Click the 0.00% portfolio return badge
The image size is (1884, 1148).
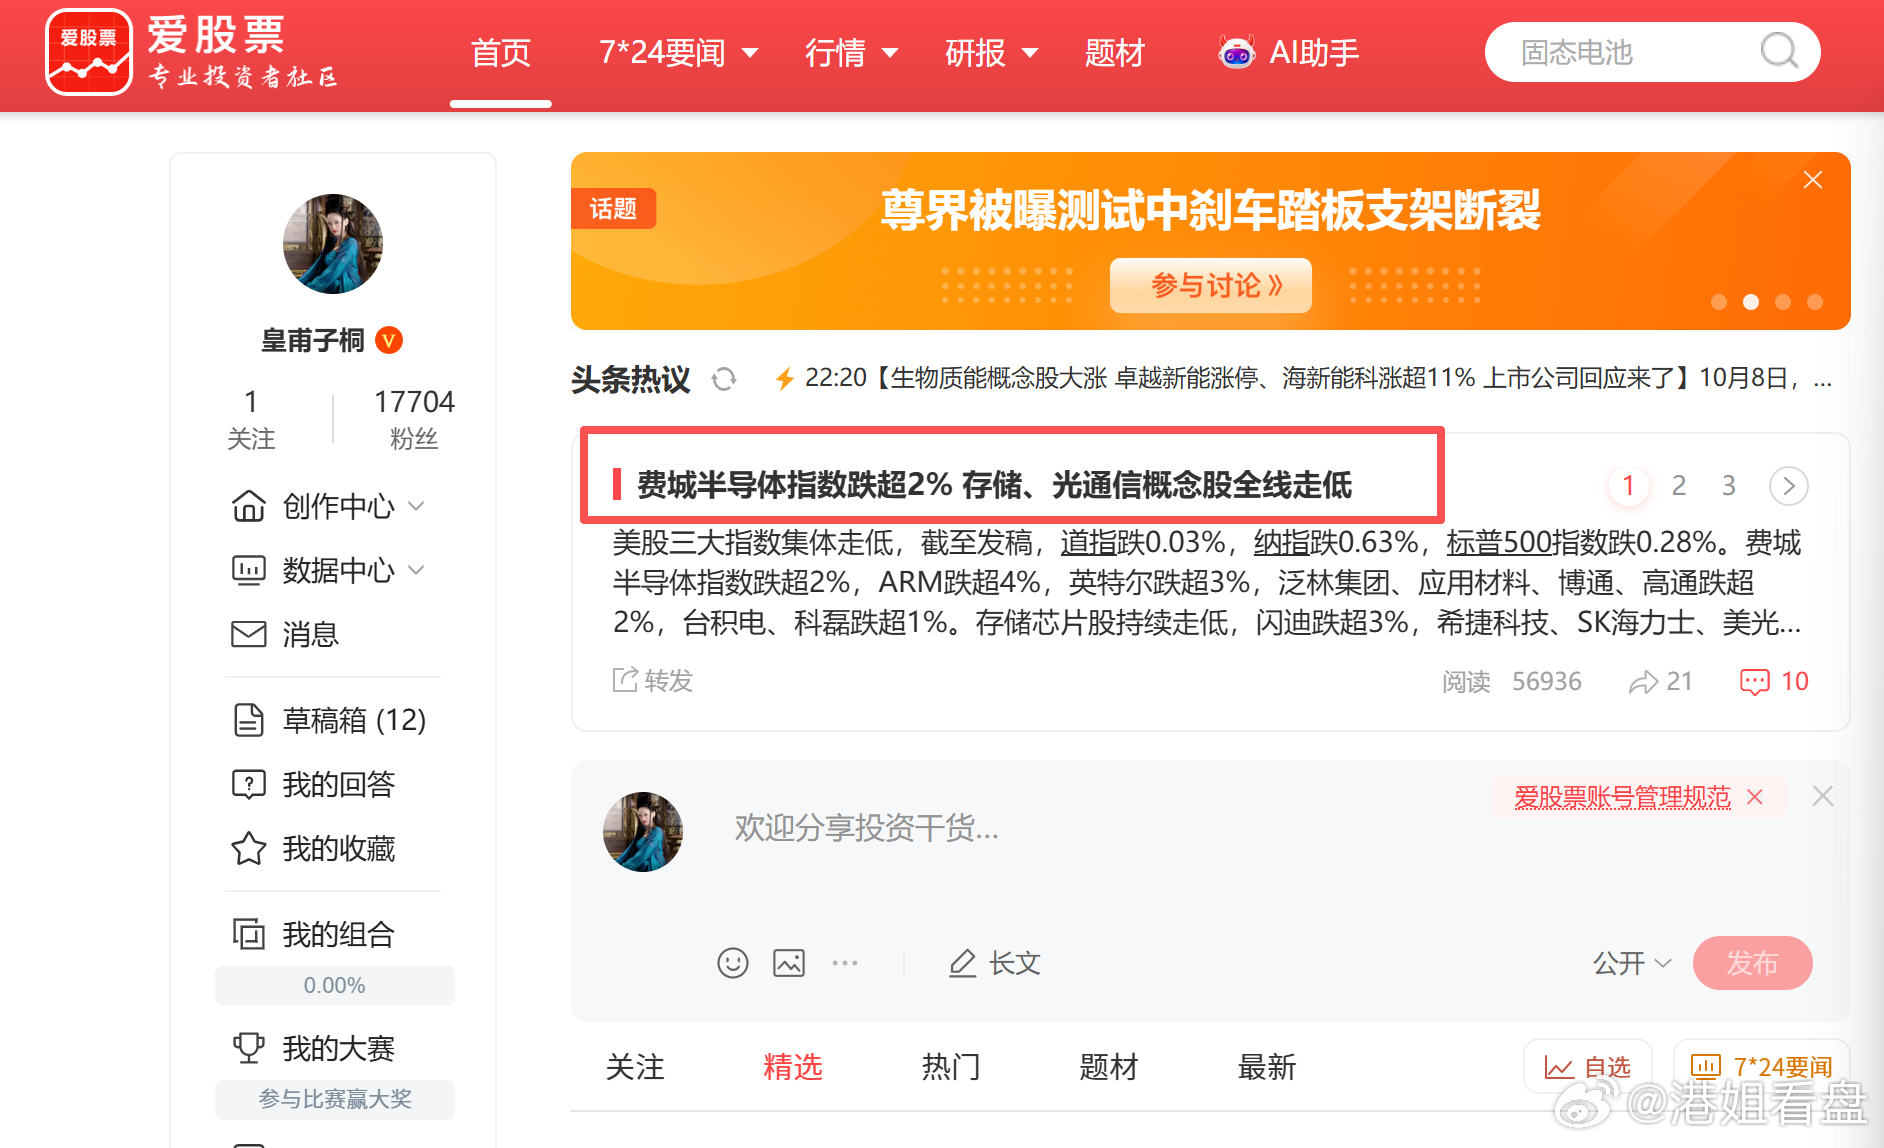pyautogui.click(x=335, y=985)
